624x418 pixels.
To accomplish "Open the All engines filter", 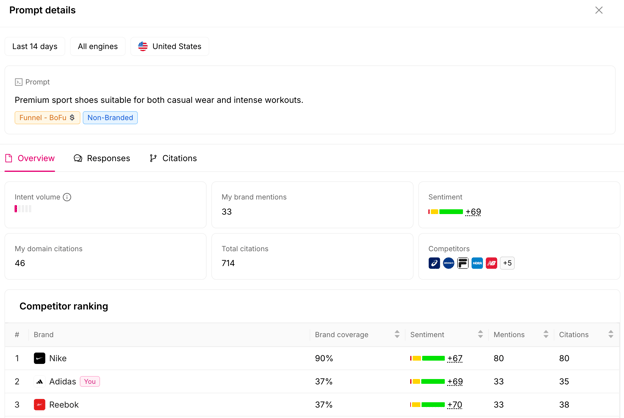I will point(98,47).
